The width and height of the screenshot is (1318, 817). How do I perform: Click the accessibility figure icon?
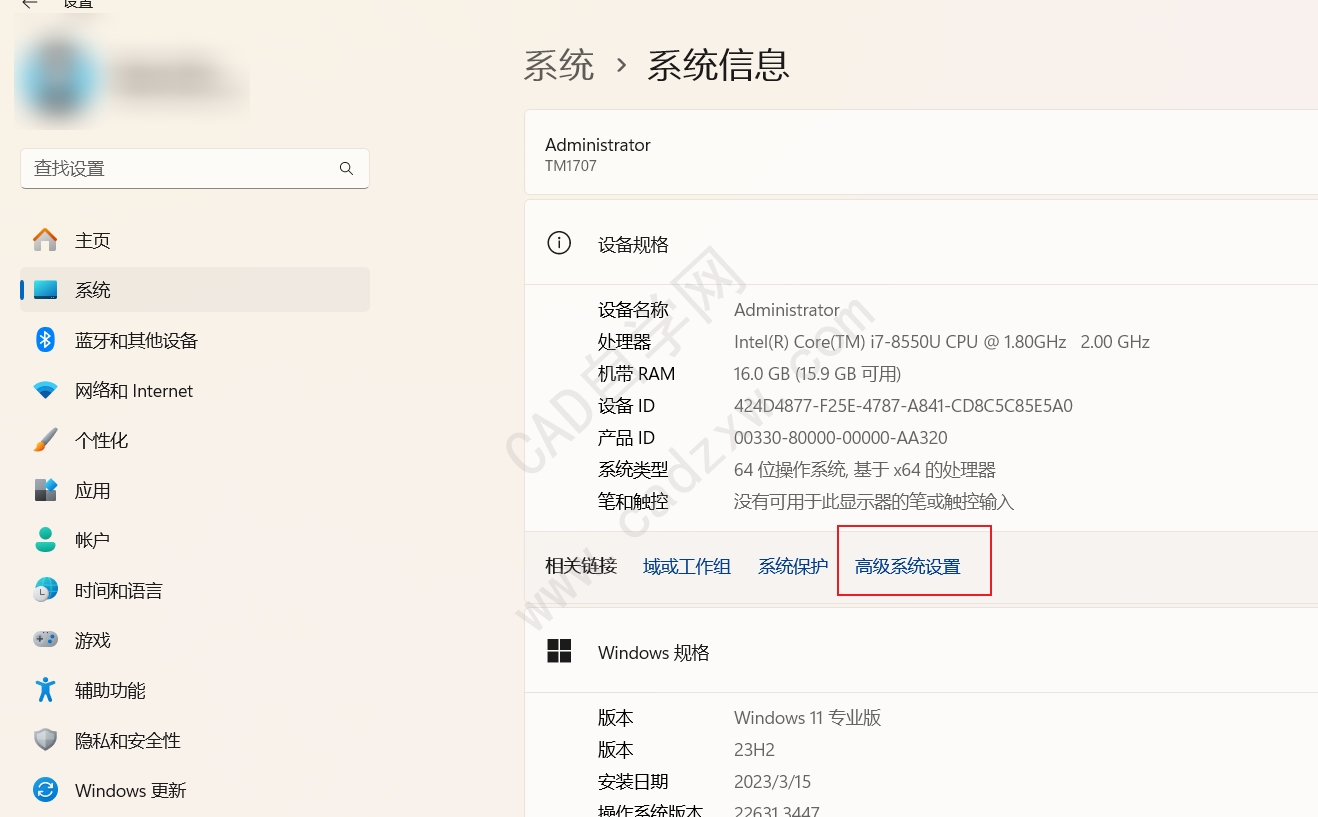(45, 690)
